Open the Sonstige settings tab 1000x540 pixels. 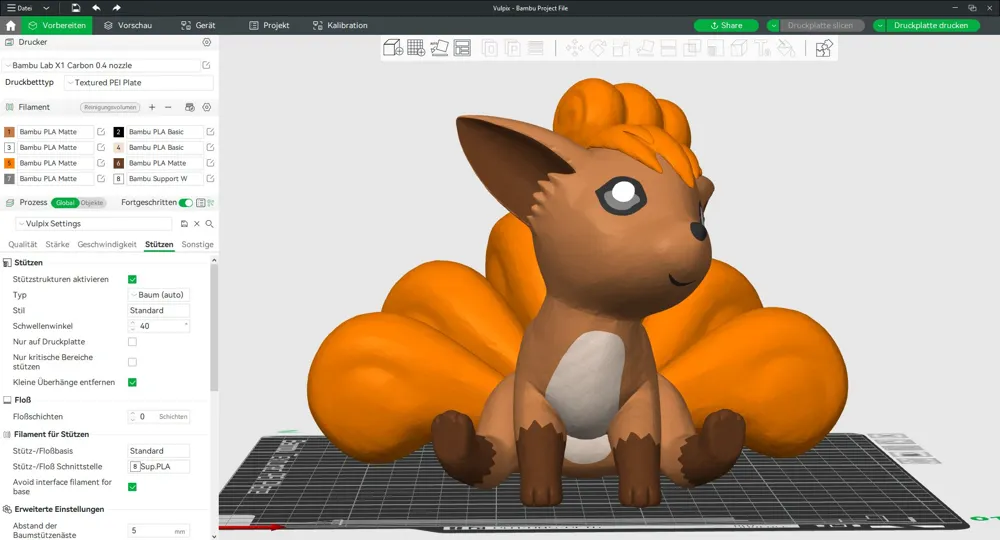[x=197, y=244]
